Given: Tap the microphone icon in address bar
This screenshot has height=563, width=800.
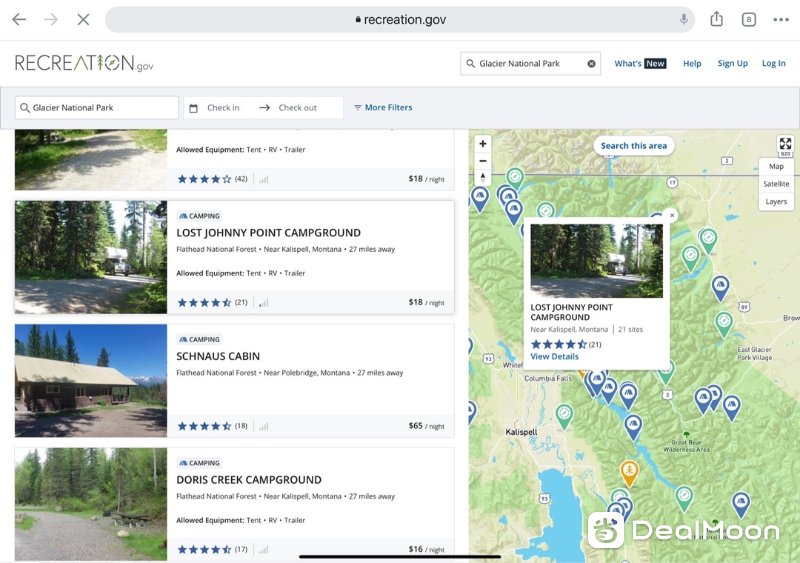Looking at the screenshot, I should [684, 19].
